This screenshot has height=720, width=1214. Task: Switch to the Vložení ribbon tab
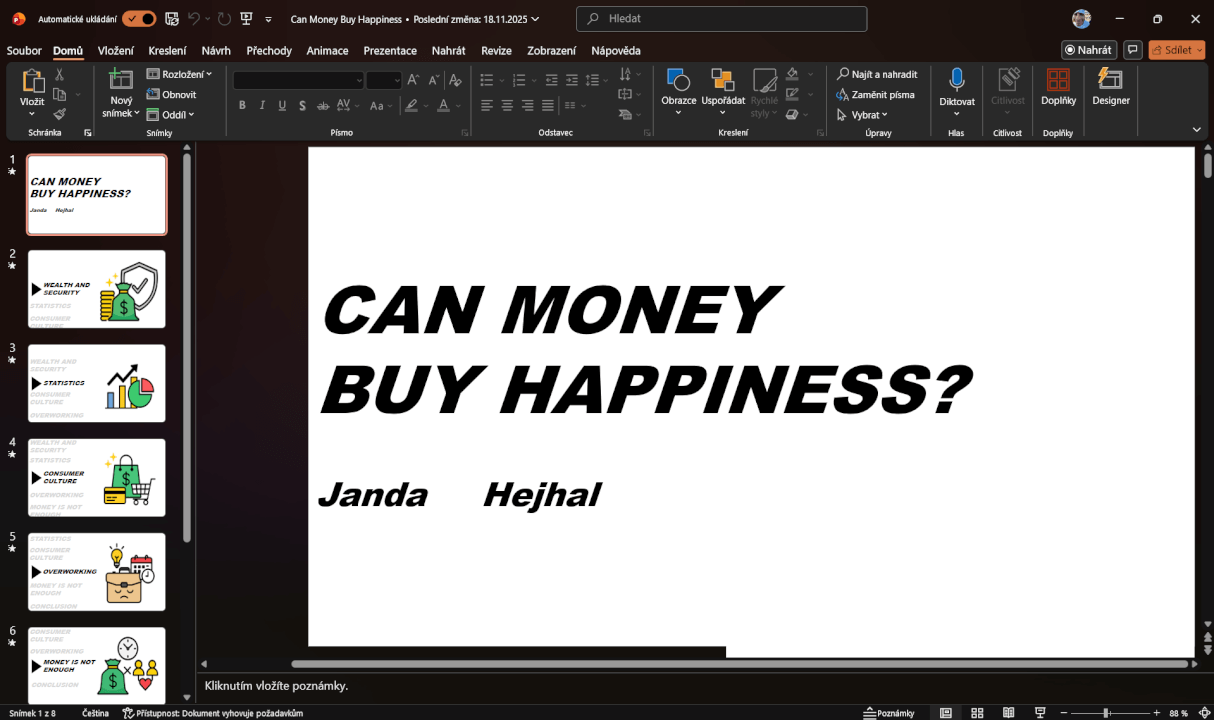point(114,50)
